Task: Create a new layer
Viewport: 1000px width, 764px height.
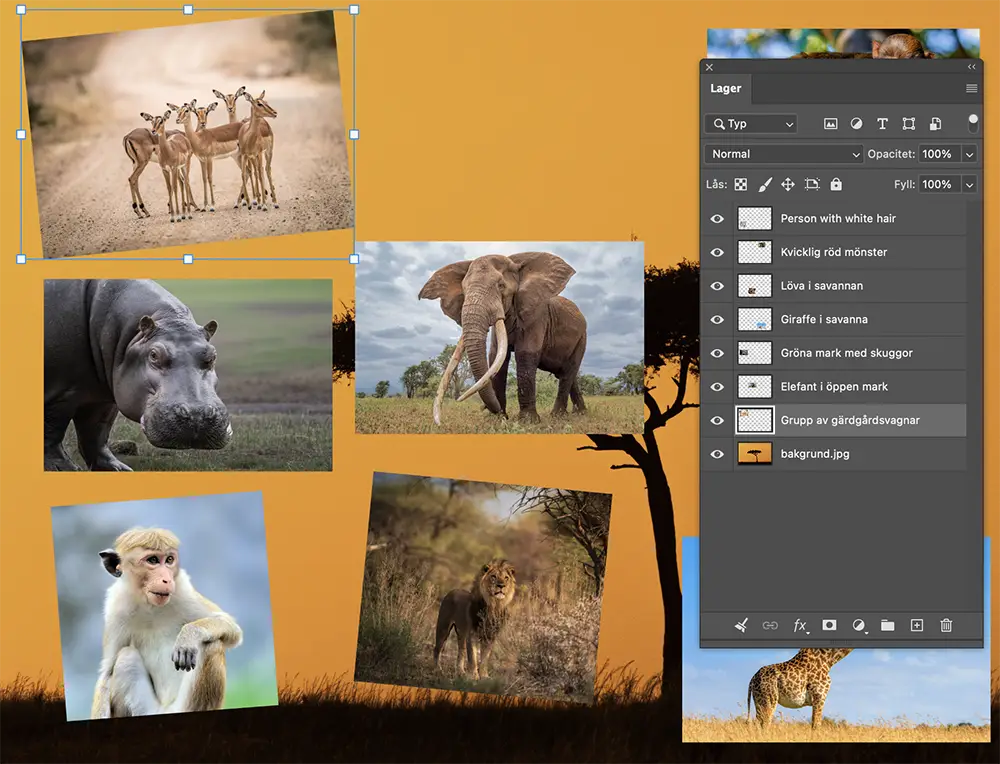Action: point(917,625)
